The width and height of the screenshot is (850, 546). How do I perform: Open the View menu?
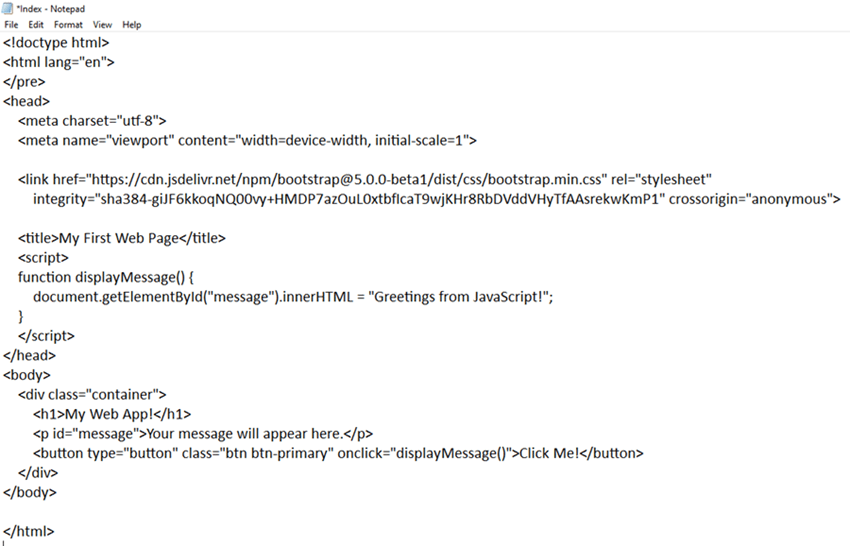point(102,24)
